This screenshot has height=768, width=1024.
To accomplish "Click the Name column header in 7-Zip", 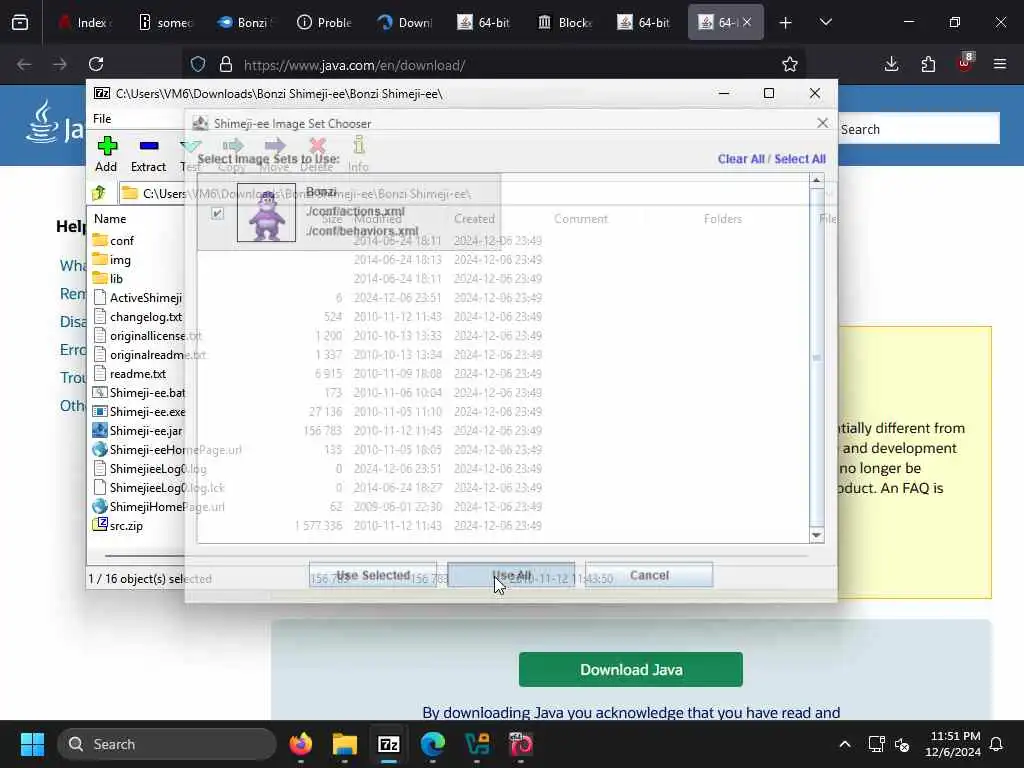I will click(x=110, y=219).
